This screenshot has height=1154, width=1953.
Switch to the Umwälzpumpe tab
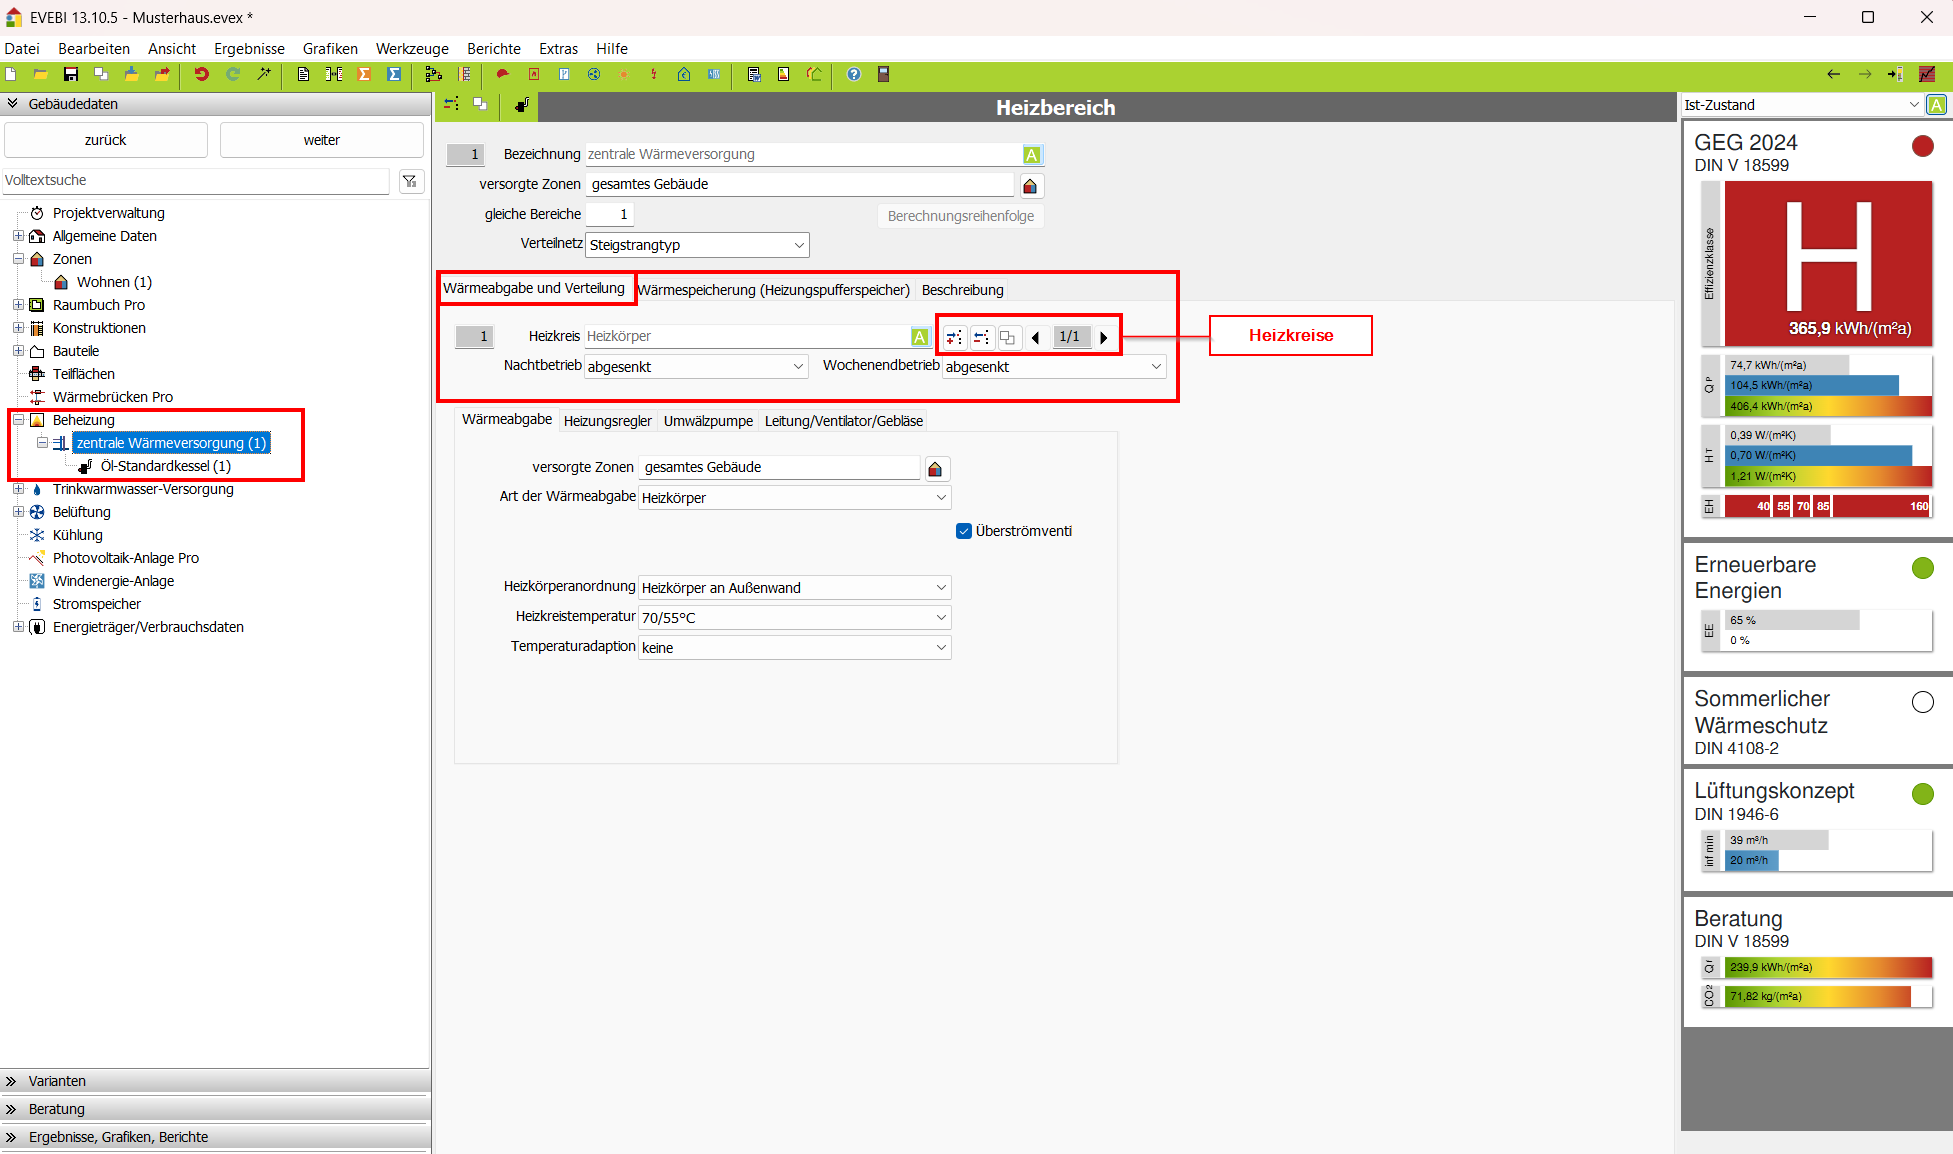tap(708, 421)
